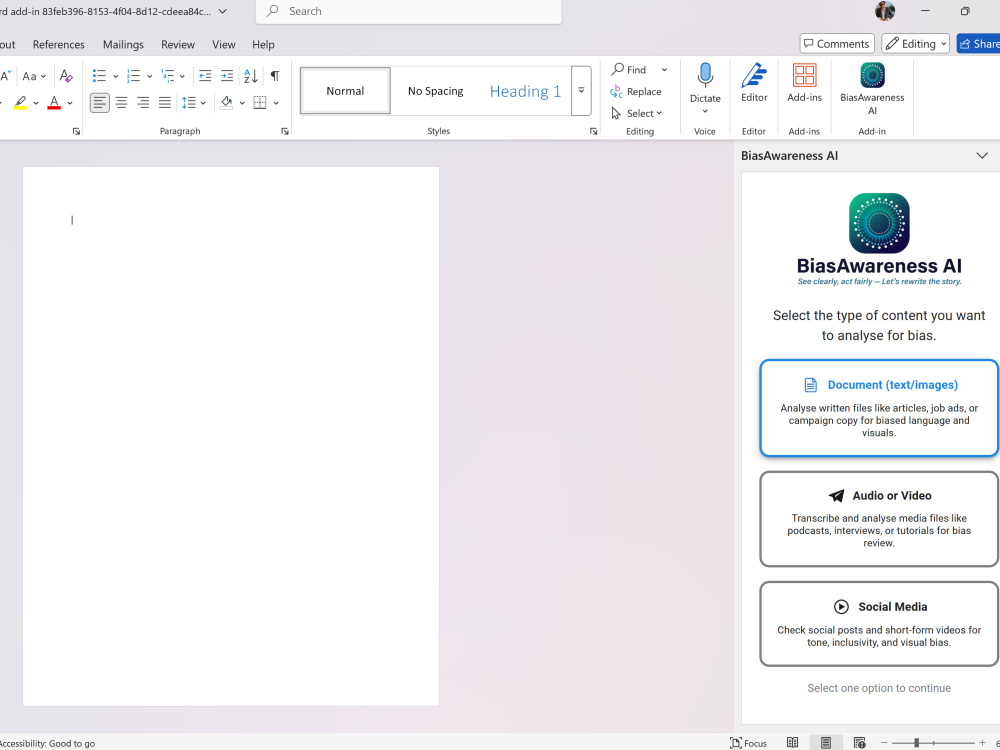Open numbering style dropdown arrow

click(149, 77)
